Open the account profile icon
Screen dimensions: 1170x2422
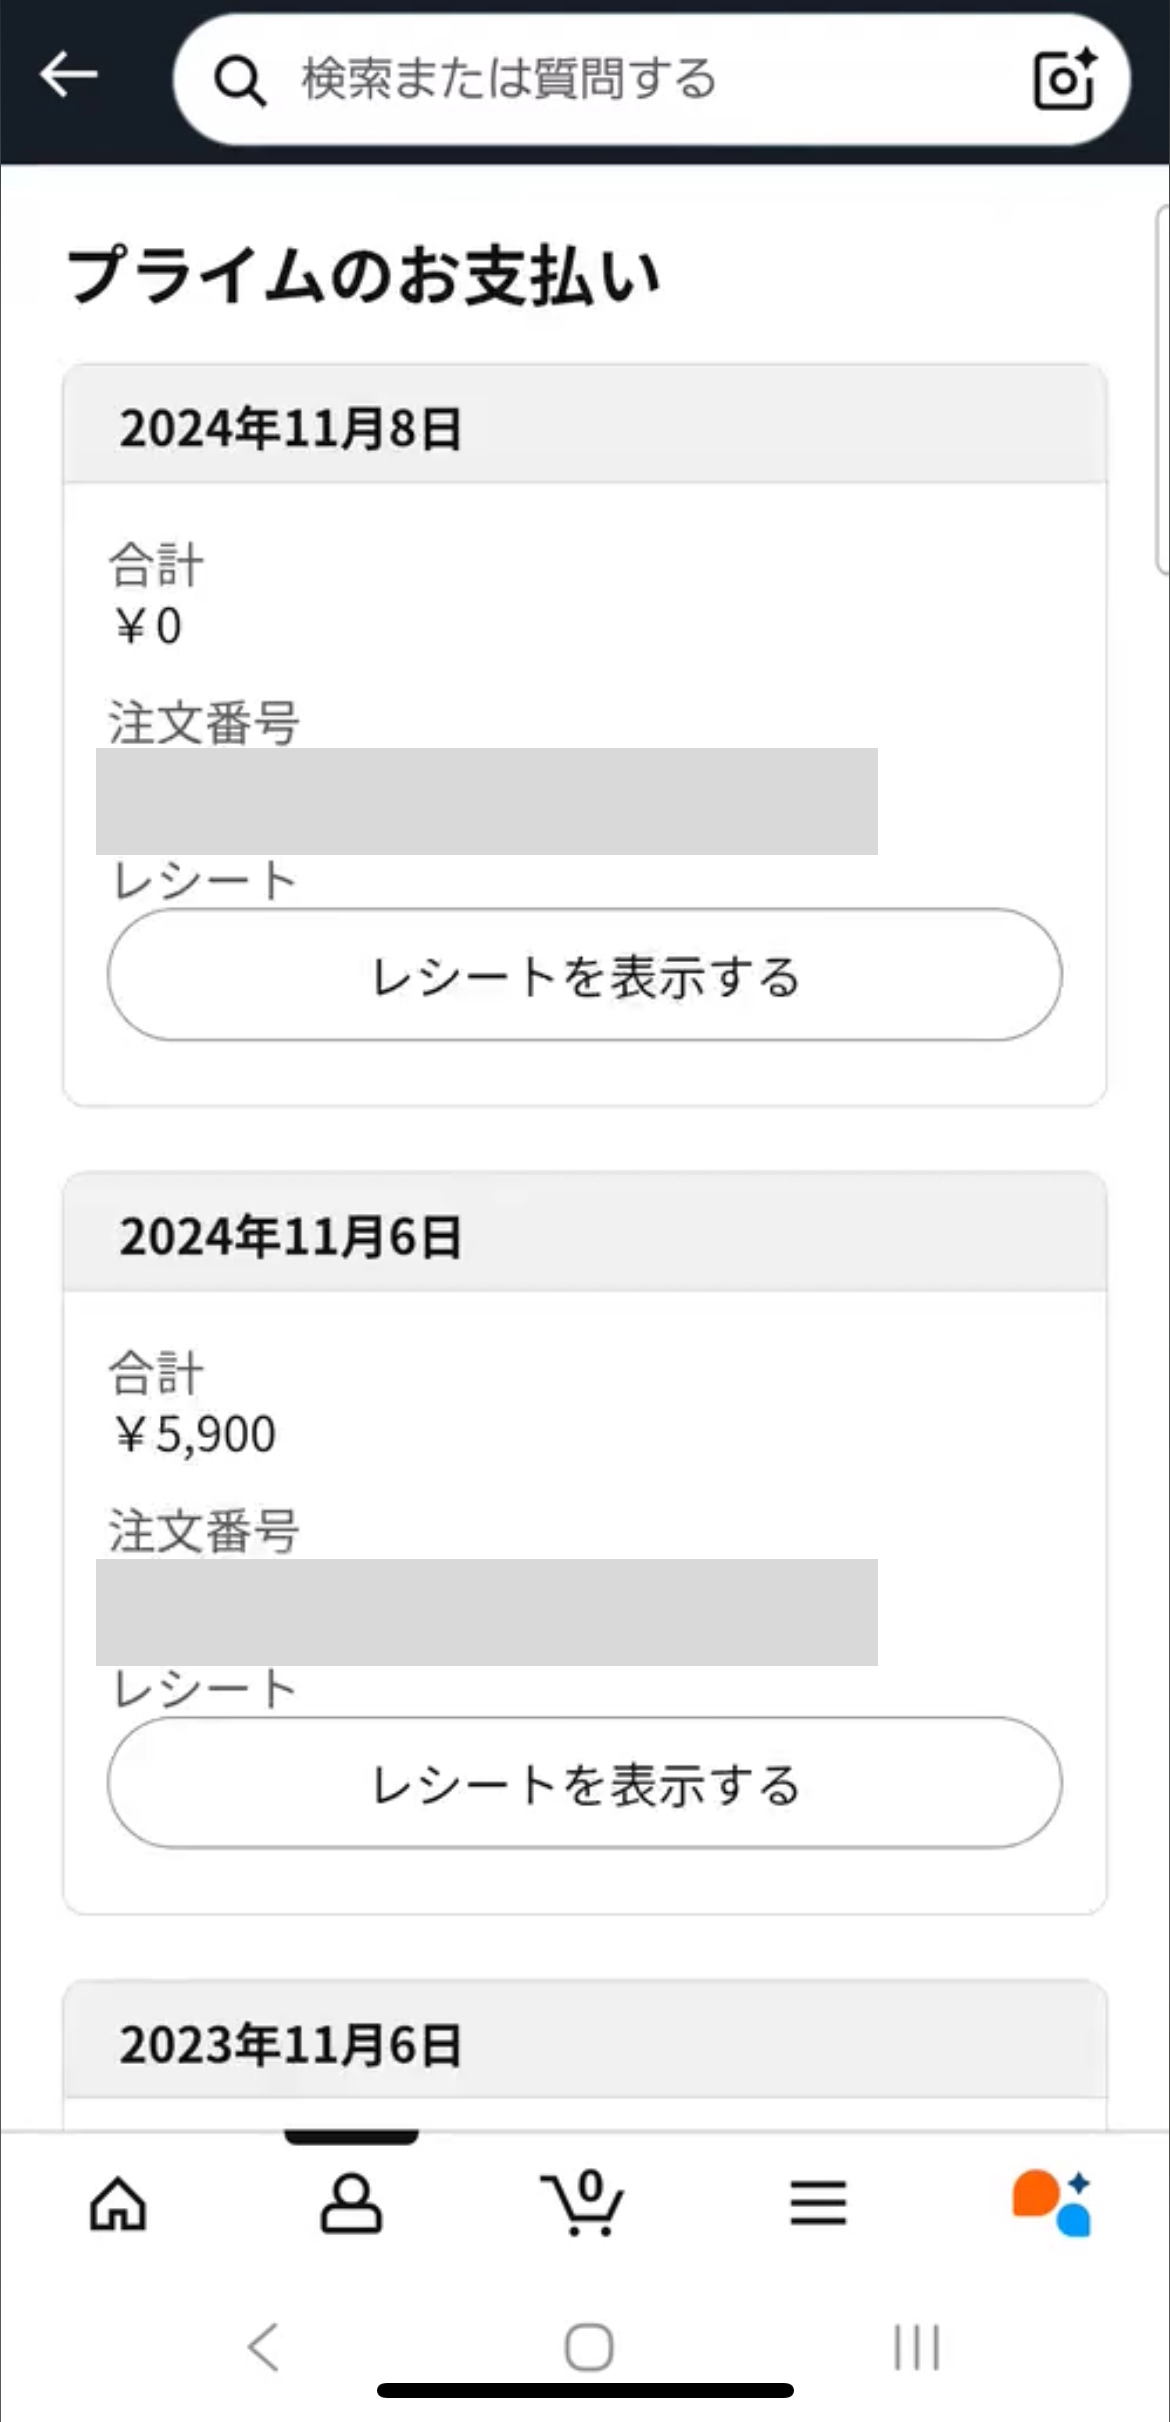[351, 2204]
